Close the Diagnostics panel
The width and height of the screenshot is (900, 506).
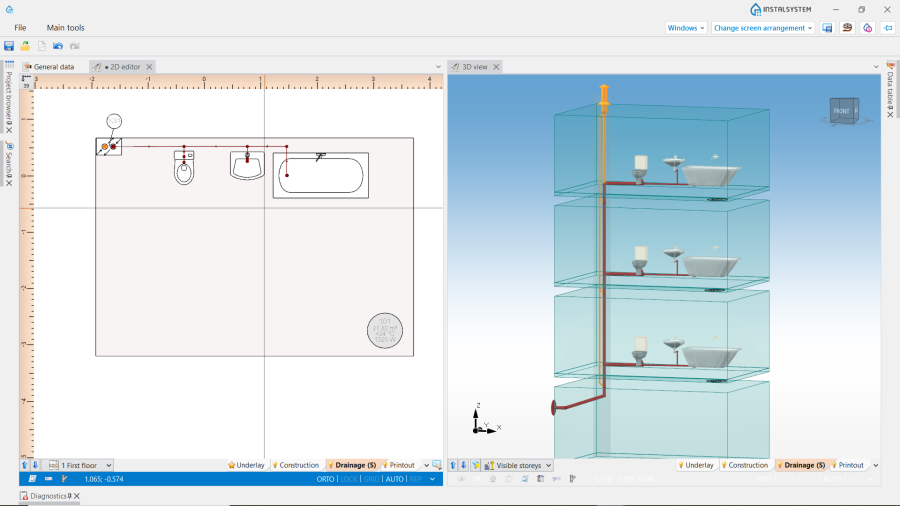pos(76,496)
